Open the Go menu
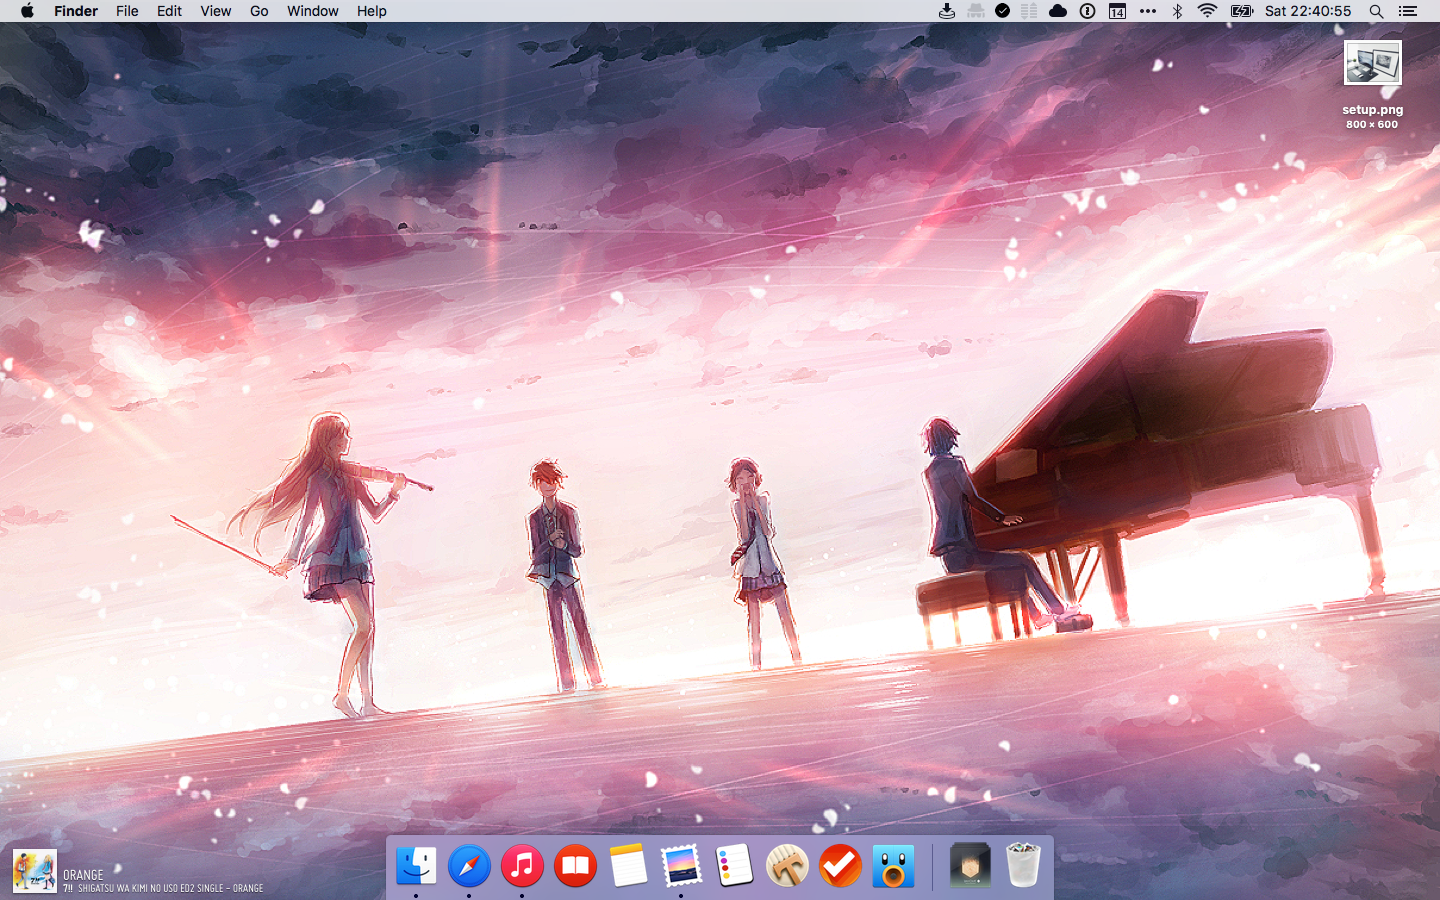 tap(259, 11)
